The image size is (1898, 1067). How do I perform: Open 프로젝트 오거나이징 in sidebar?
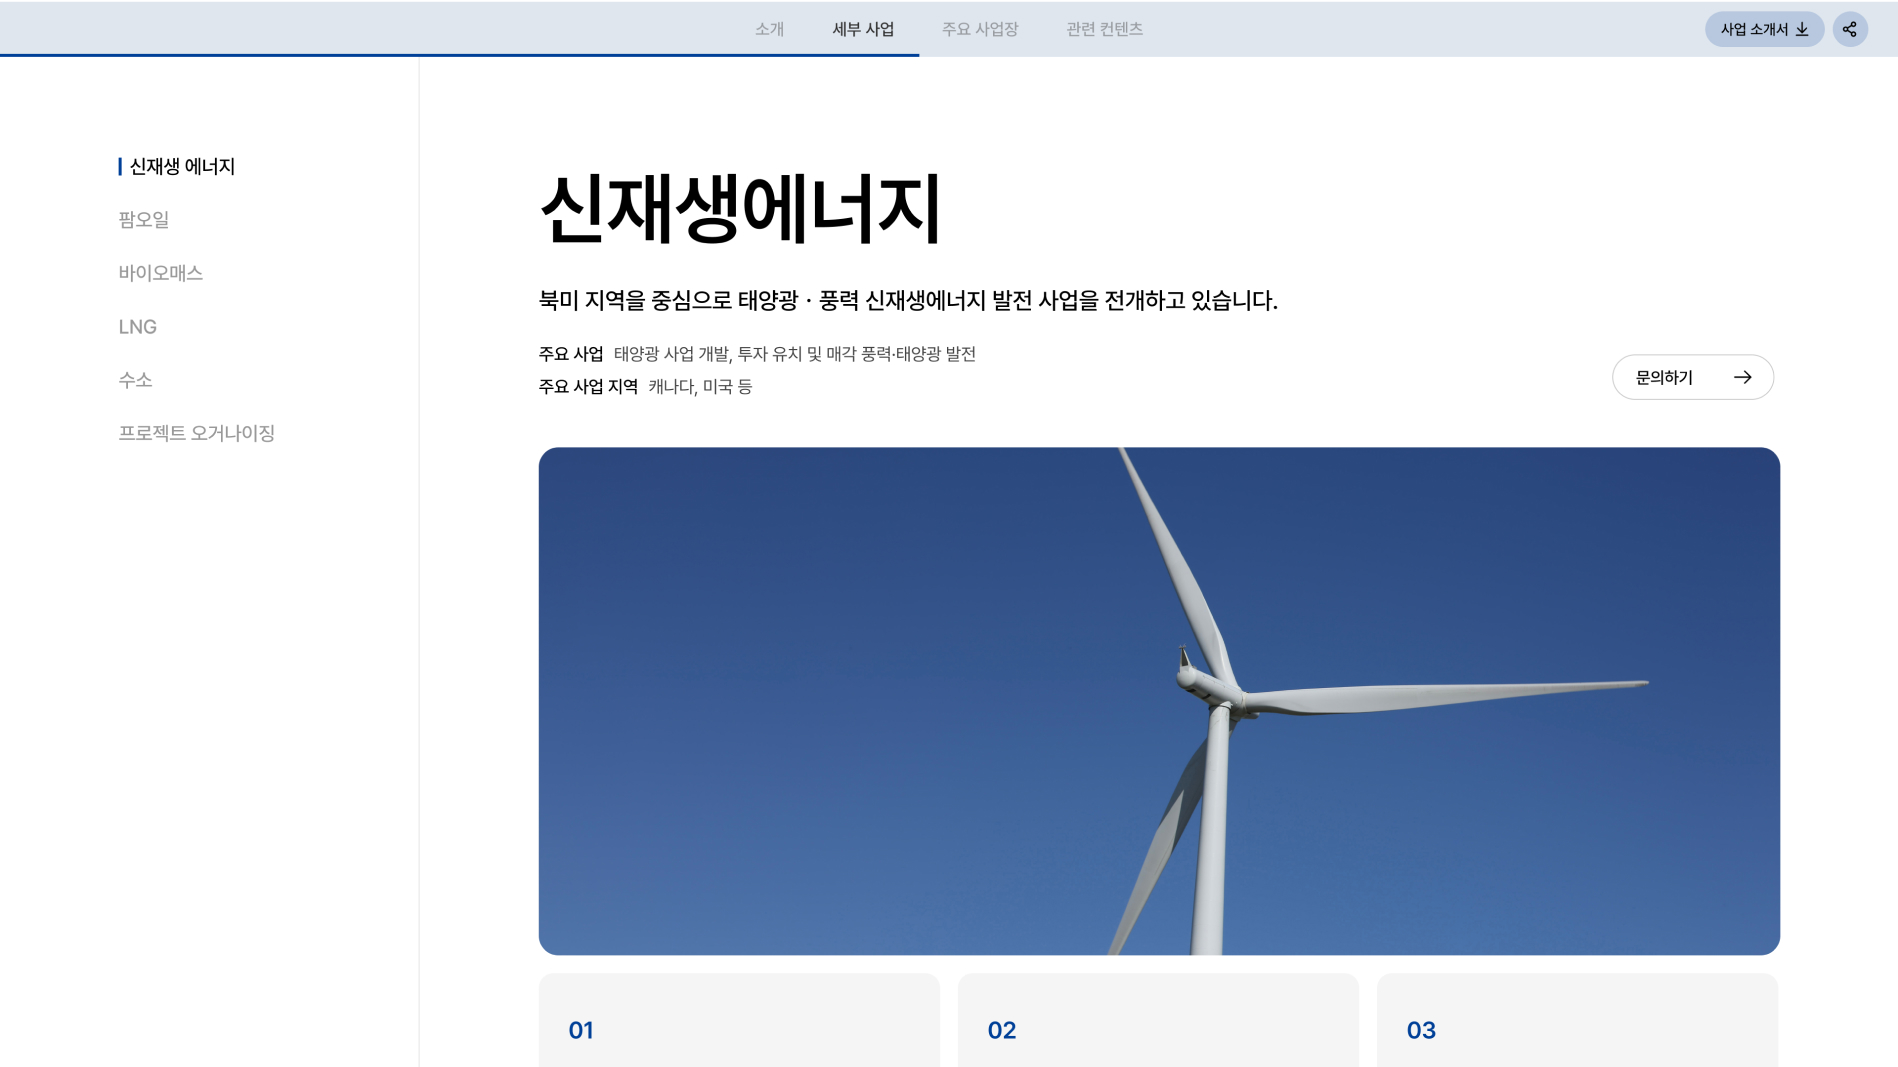click(x=196, y=433)
